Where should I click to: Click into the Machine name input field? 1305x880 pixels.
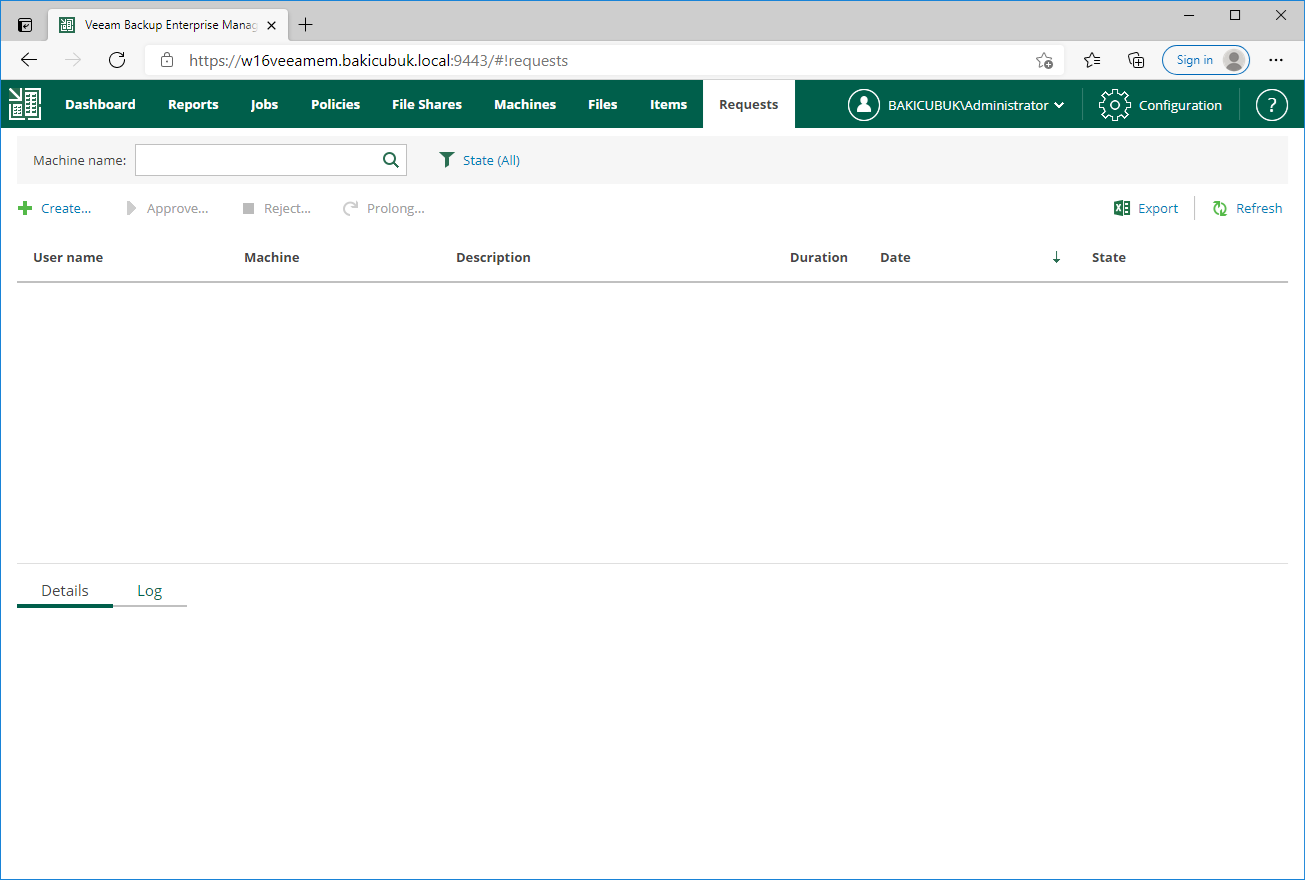[x=256, y=160]
